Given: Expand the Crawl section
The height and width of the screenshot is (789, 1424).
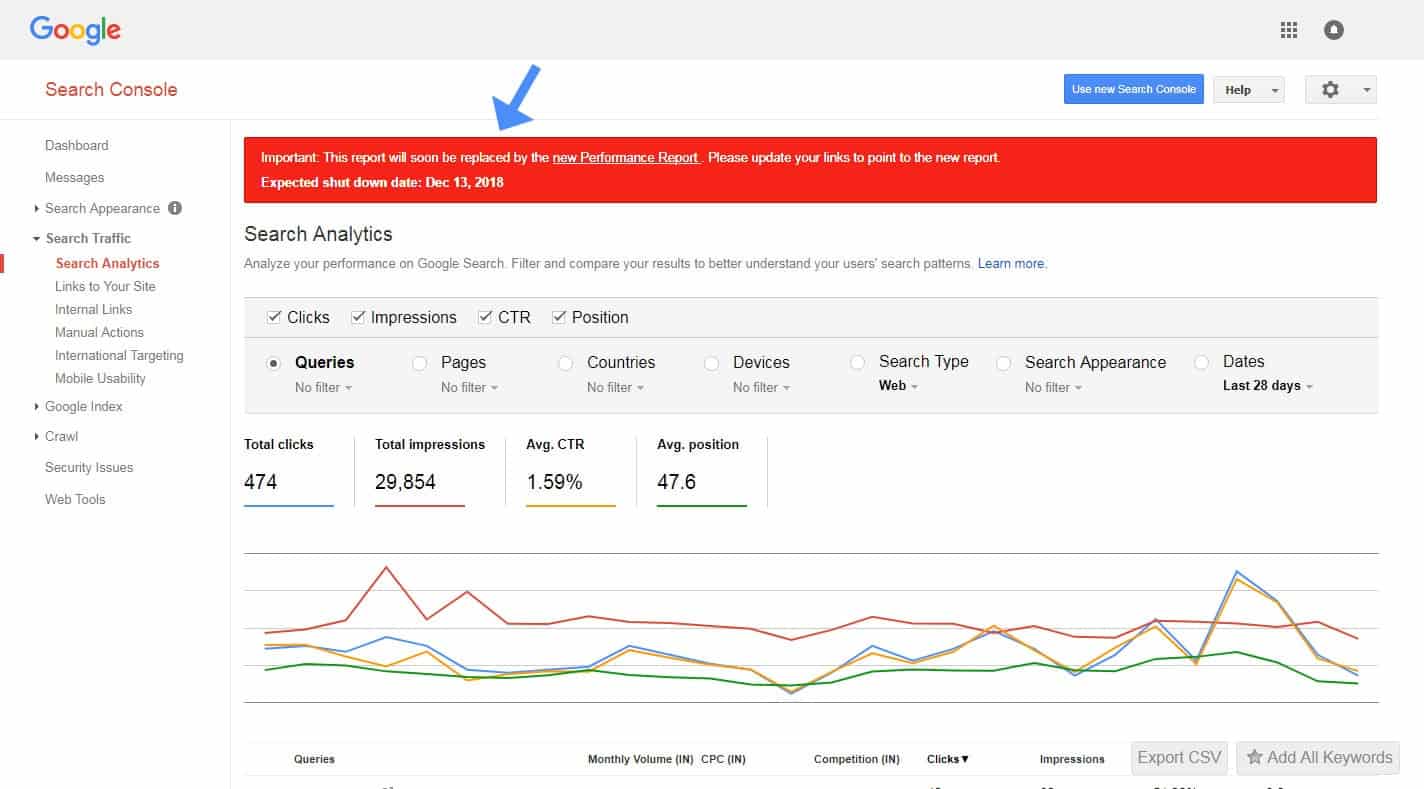Looking at the screenshot, I should coord(37,436).
